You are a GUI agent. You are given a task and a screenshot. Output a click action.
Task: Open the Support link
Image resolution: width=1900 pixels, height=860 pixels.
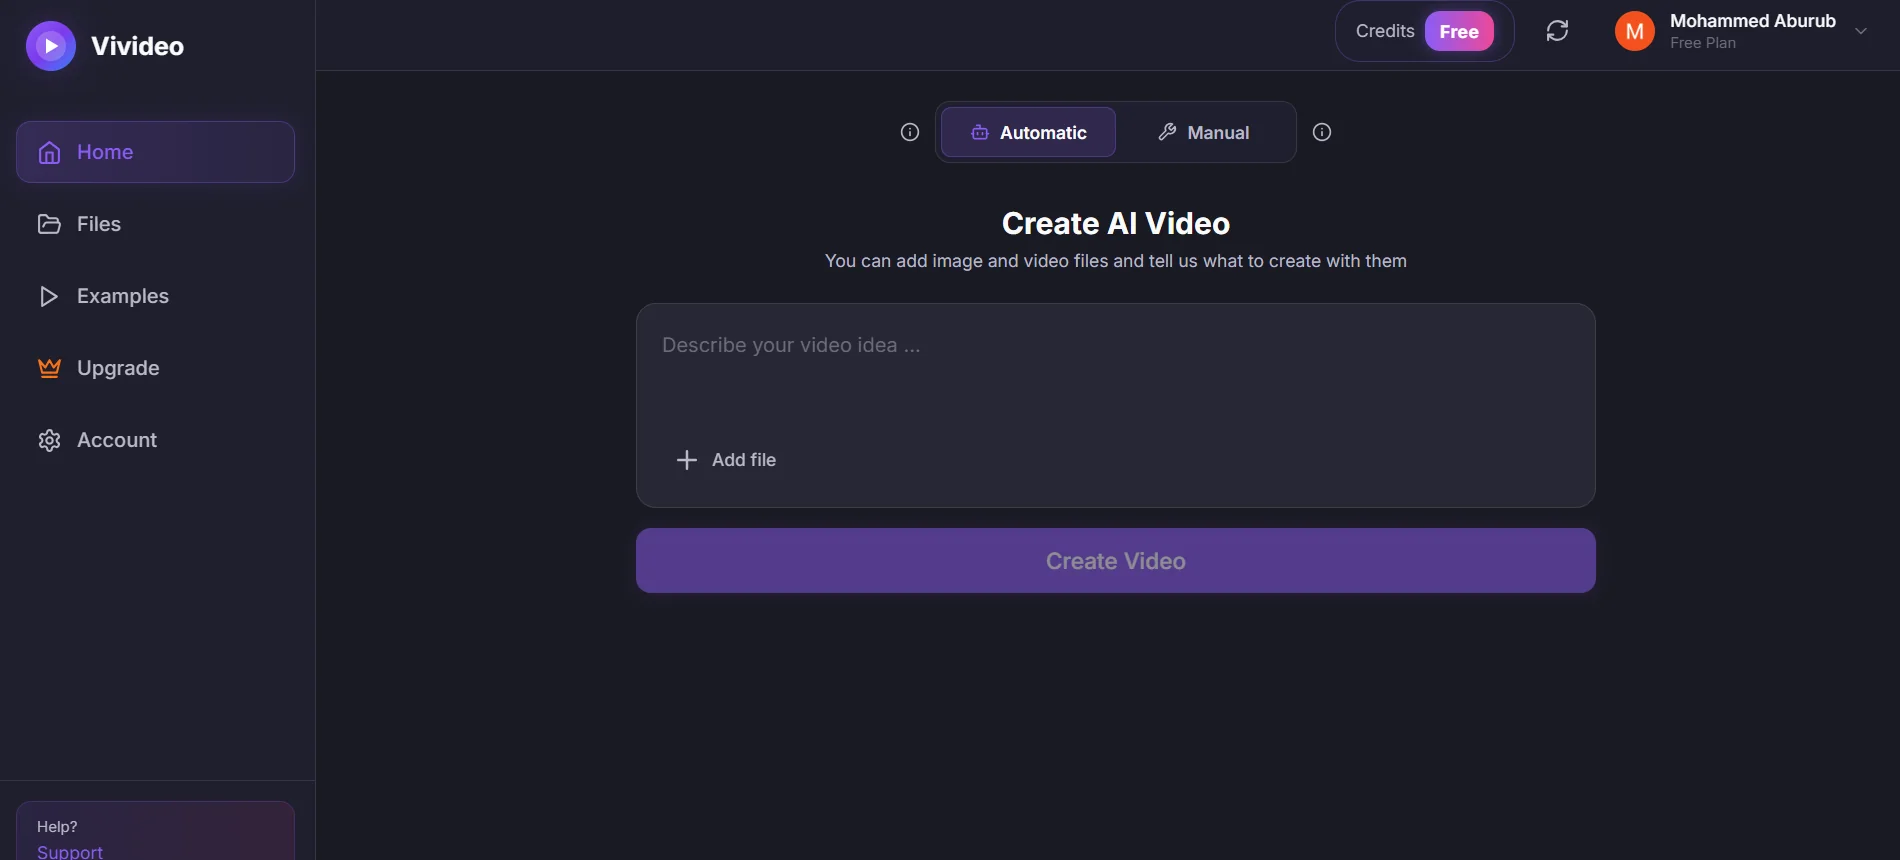(70, 851)
